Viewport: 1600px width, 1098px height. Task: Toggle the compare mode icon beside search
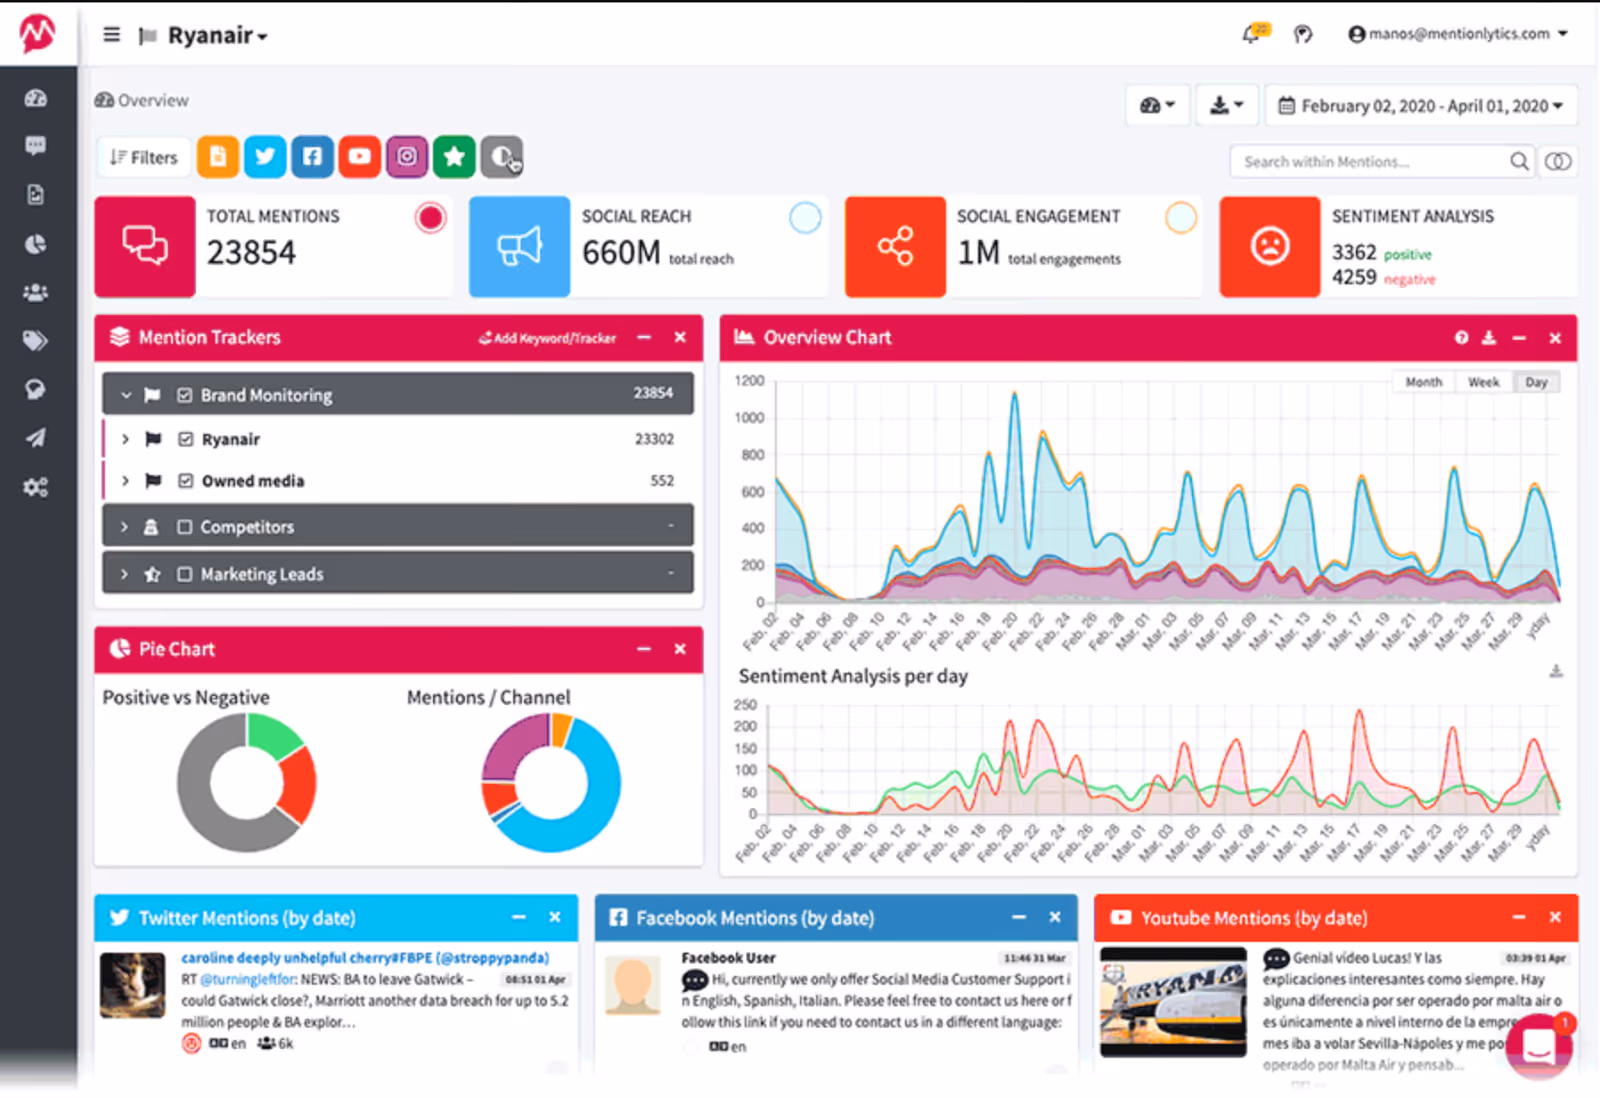point(1558,161)
